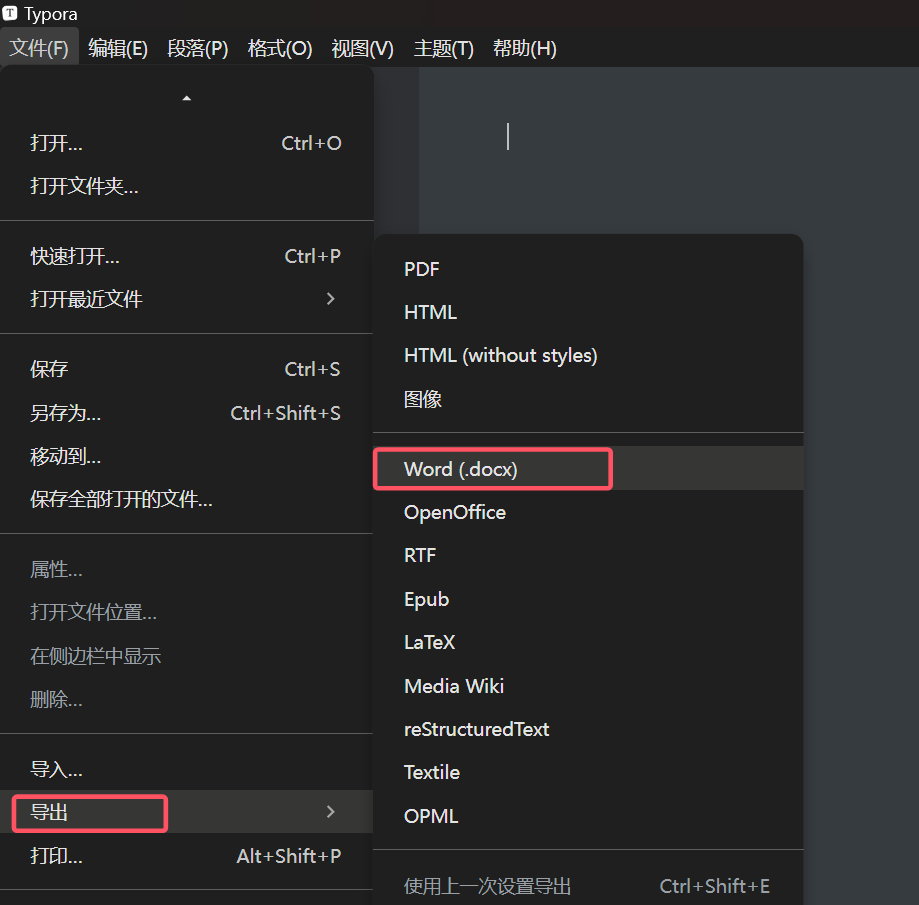Screen dimensions: 919x905
Task: Open the 帮助(H) menu
Action: point(525,48)
